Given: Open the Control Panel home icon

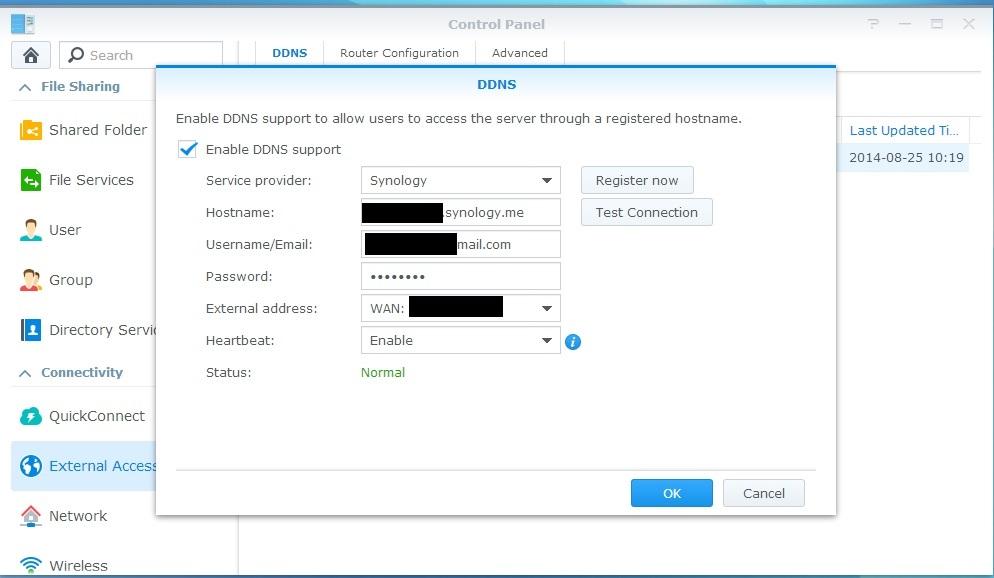Looking at the screenshot, I should (x=30, y=55).
